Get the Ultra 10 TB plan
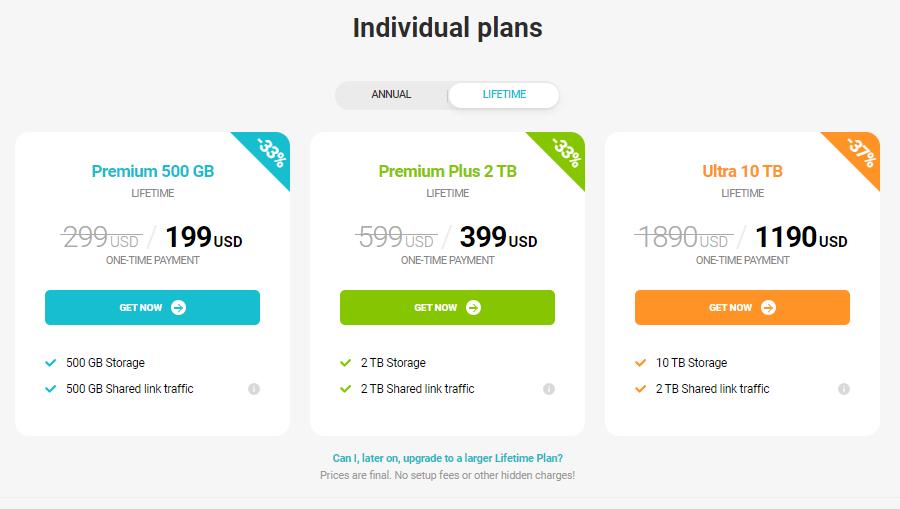The image size is (900, 509). pos(742,308)
